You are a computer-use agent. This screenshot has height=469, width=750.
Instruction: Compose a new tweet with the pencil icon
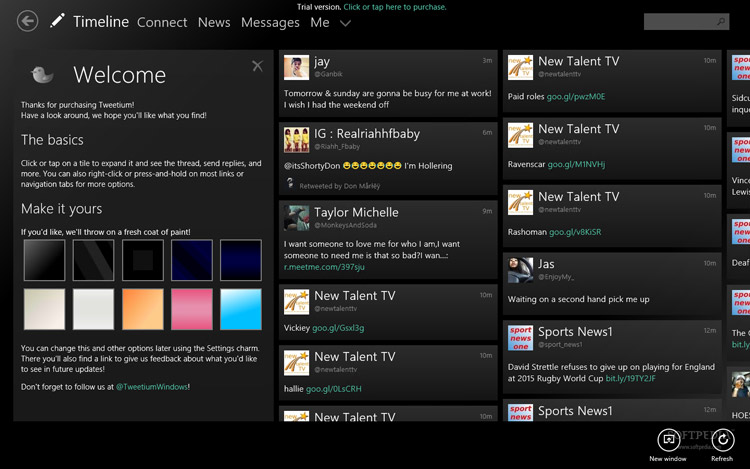(57, 21)
